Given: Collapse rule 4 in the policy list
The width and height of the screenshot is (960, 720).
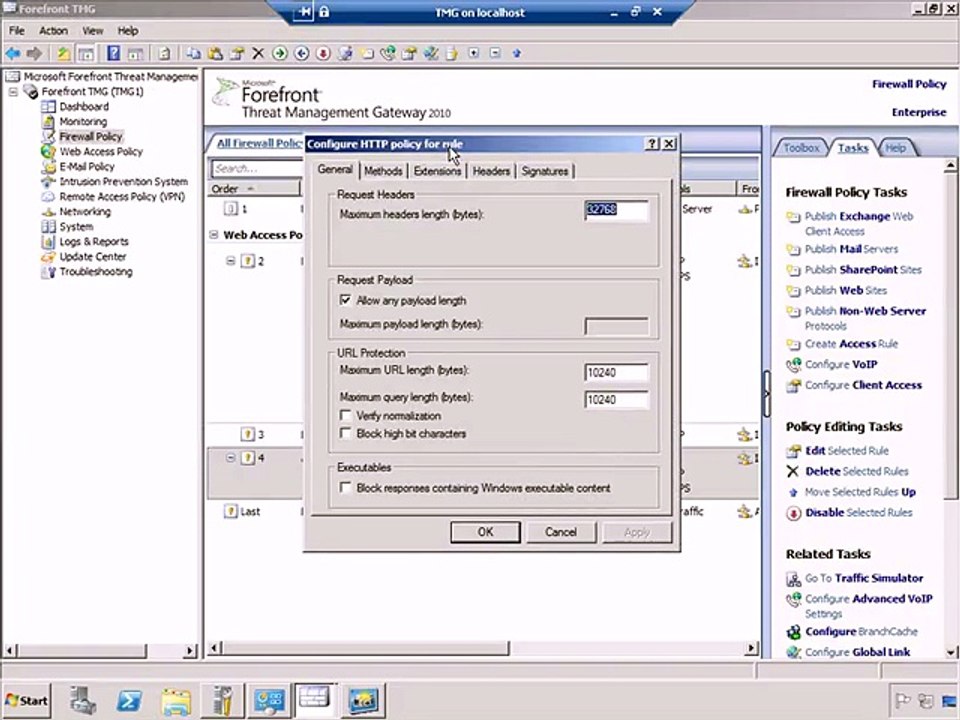Looking at the screenshot, I should tap(231, 457).
